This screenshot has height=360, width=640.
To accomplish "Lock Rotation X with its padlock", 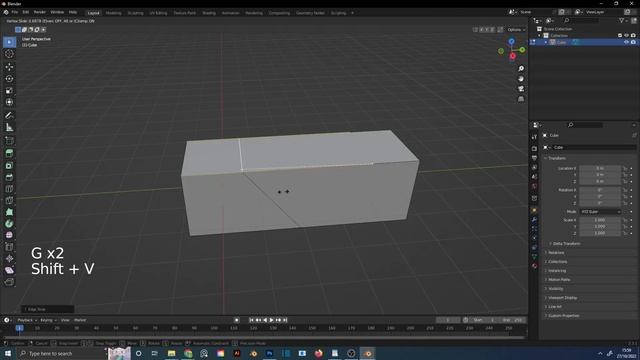I will point(625,190).
